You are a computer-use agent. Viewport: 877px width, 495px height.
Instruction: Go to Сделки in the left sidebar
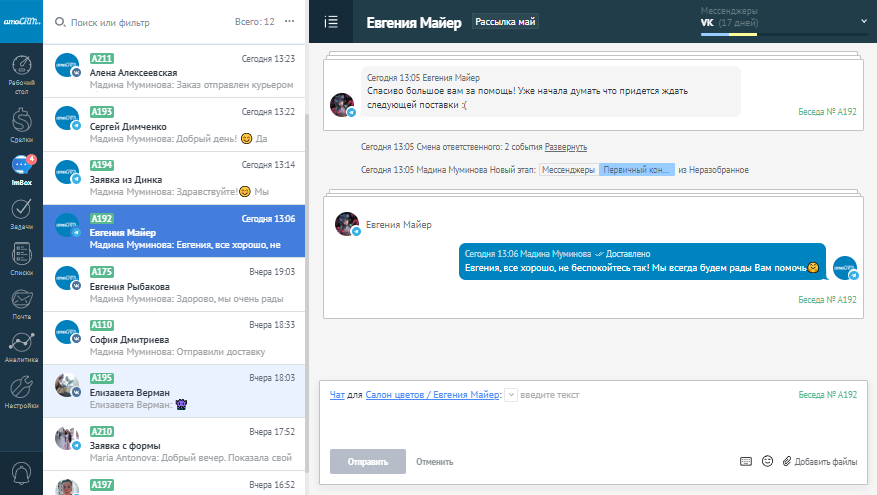pos(20,124)
